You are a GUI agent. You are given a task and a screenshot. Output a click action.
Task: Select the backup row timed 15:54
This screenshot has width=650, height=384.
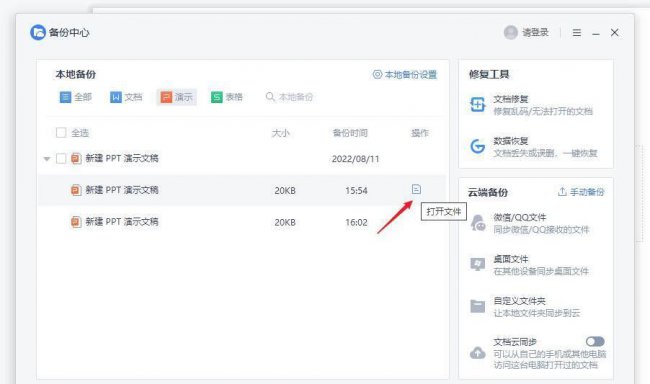pyautogui.click(x=242, y=190)
